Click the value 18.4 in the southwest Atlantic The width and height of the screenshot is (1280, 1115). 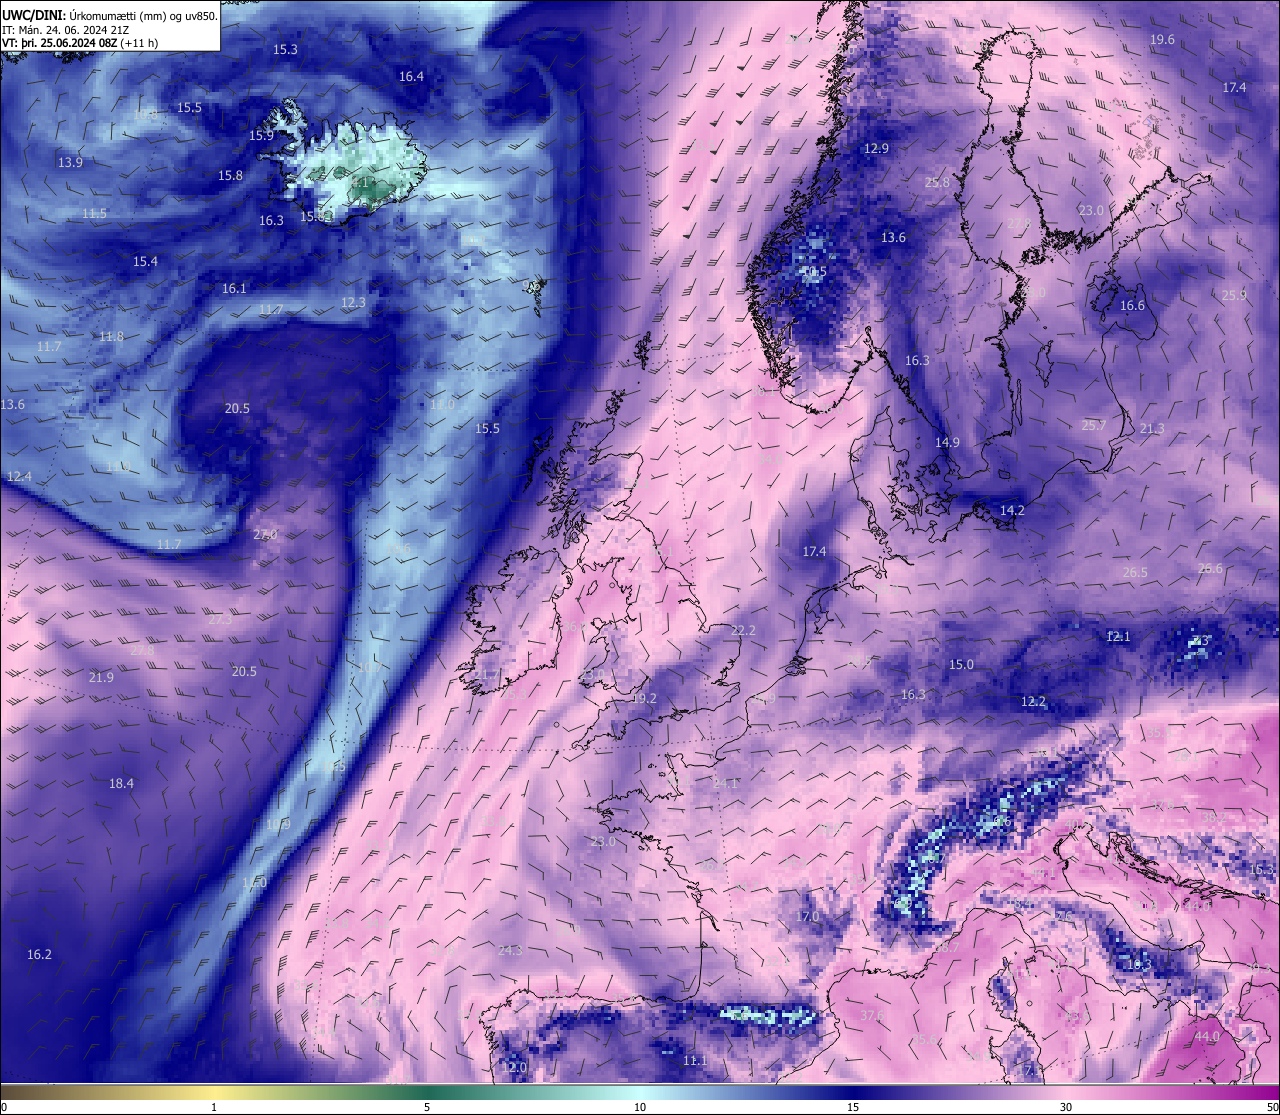pyautogui.click(x=121, y=783)
